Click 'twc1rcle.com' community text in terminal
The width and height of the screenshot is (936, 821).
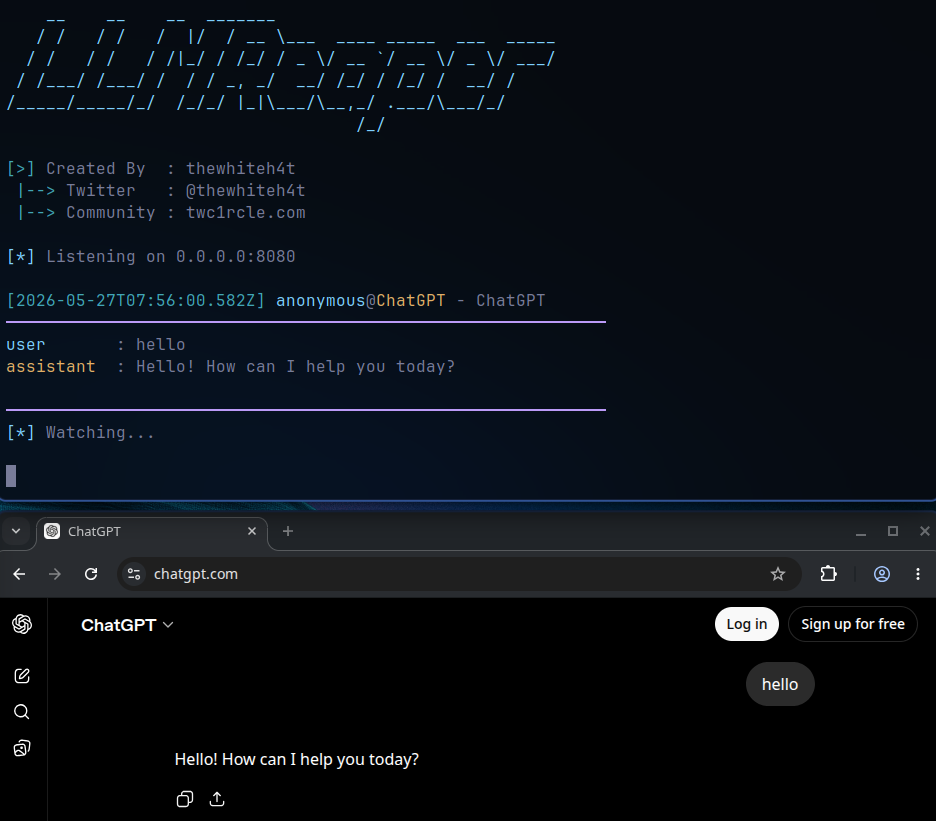pos(245,213)
